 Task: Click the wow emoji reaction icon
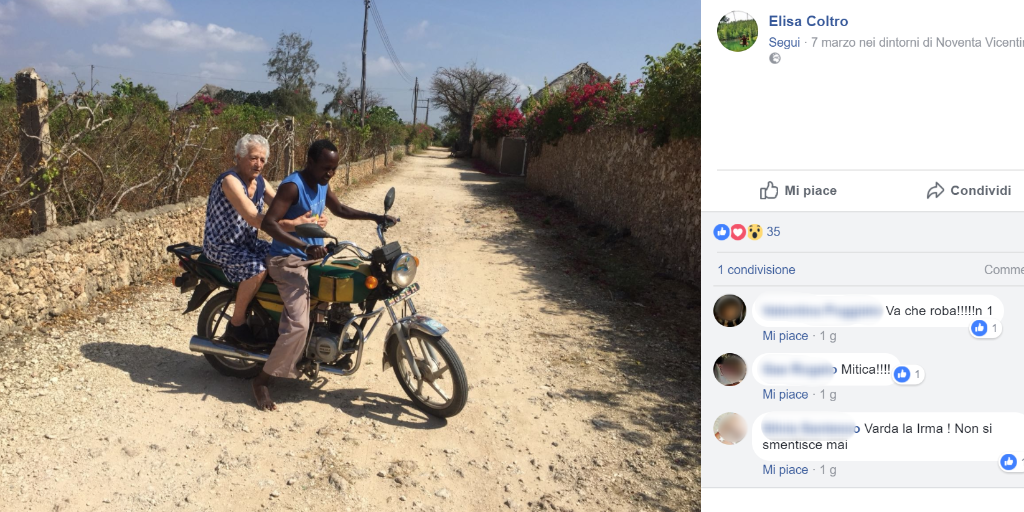coord(754,232)
